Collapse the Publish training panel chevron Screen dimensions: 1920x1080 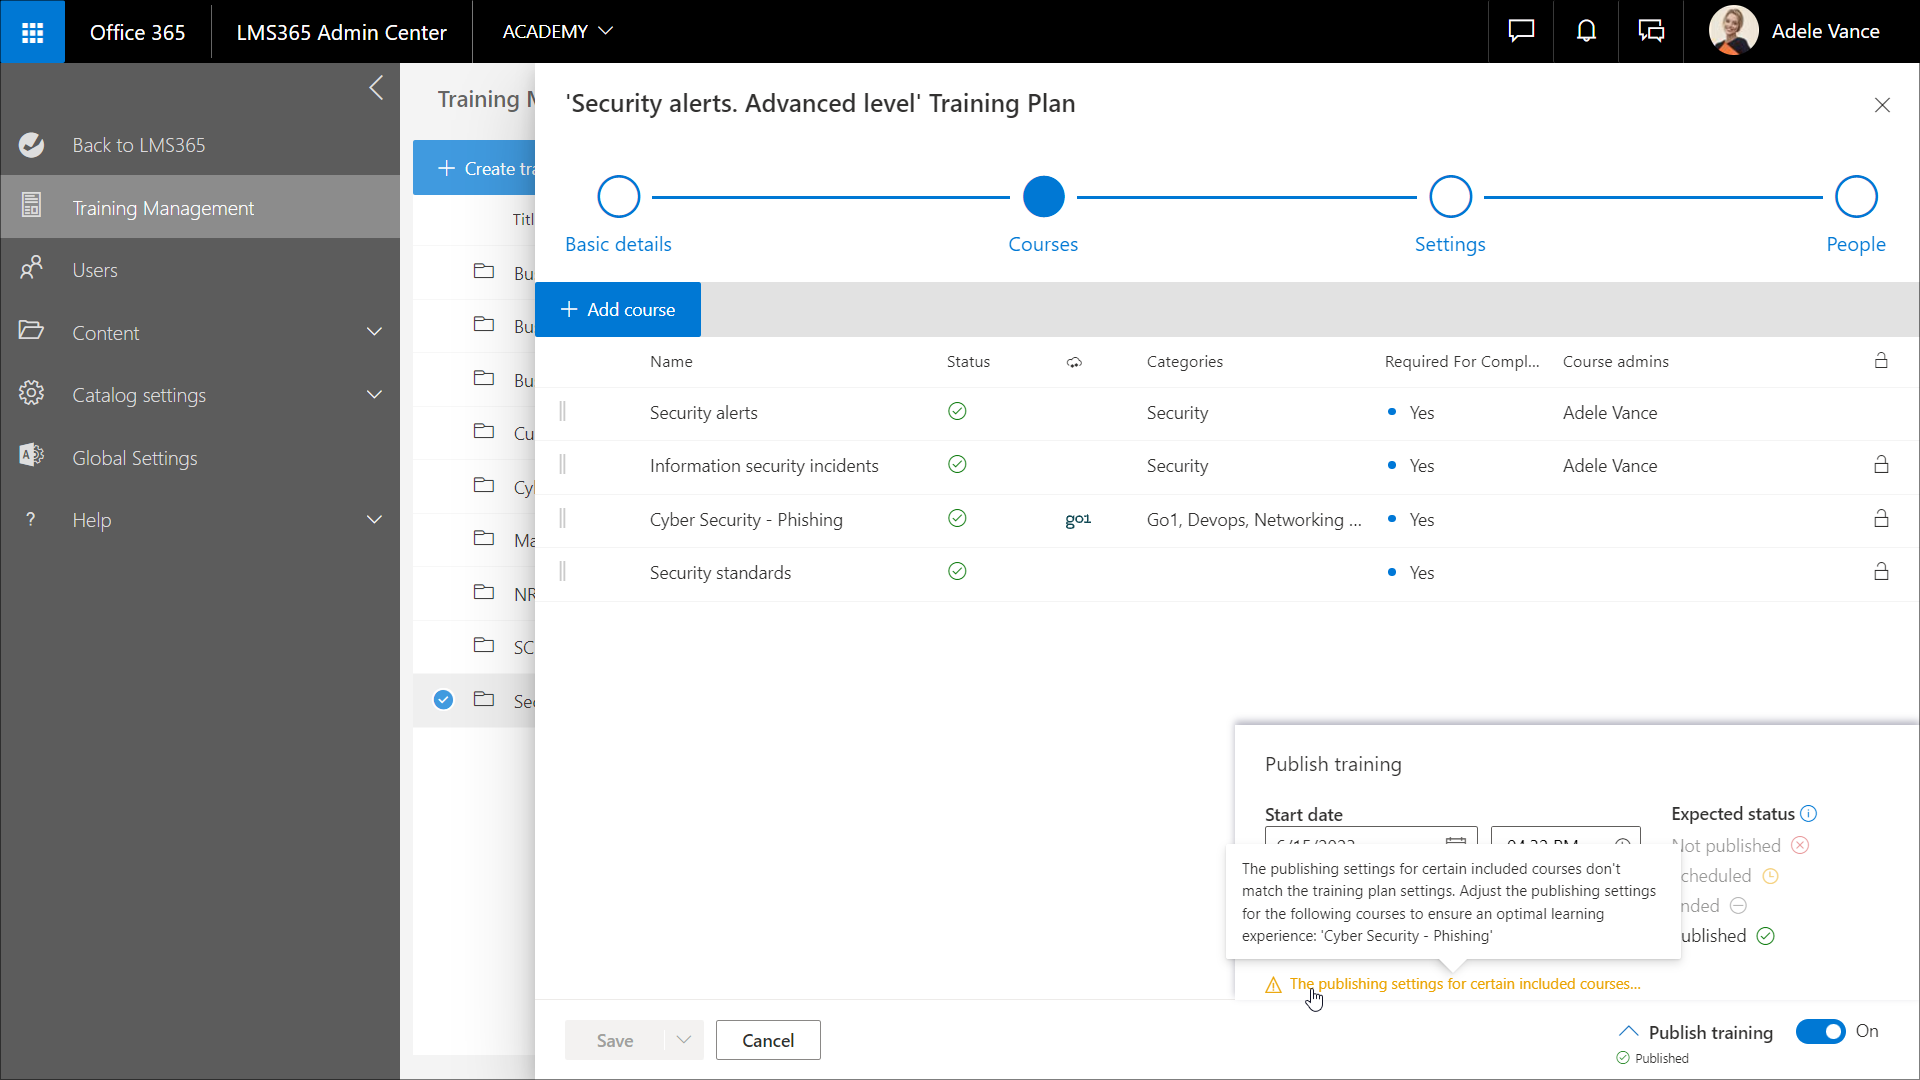point(1628,1032)
